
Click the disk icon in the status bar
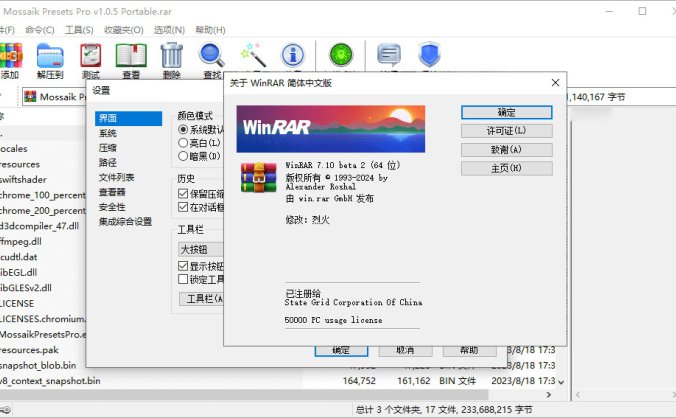(x=6, y=409)
